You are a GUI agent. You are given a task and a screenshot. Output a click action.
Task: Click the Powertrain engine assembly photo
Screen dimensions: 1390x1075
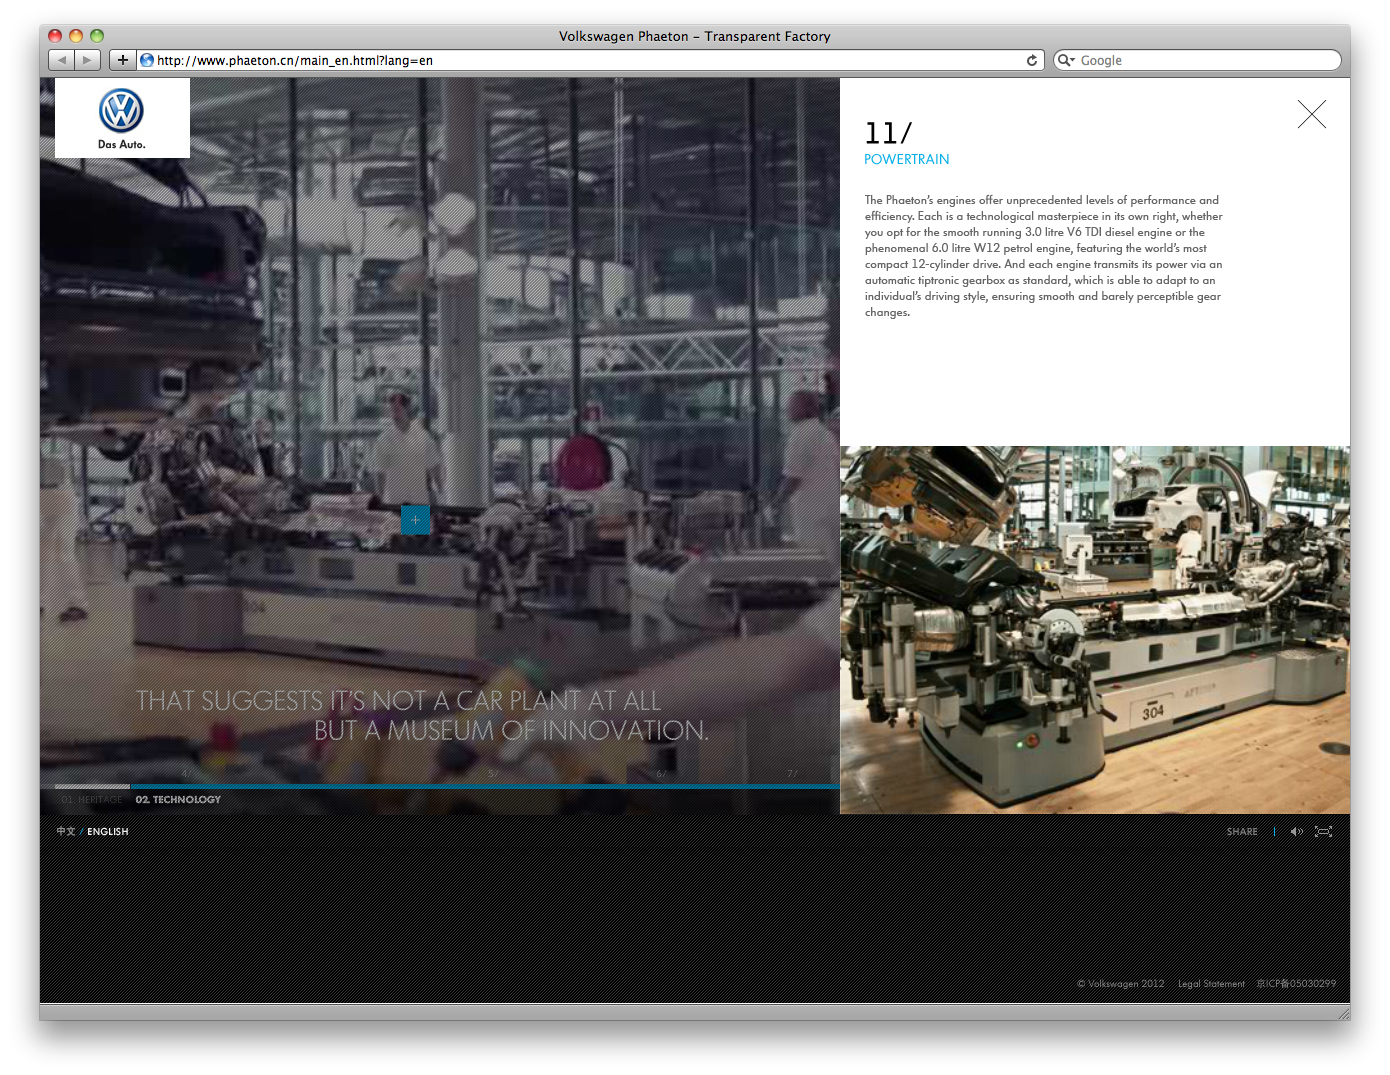[x=1094, y=630]
